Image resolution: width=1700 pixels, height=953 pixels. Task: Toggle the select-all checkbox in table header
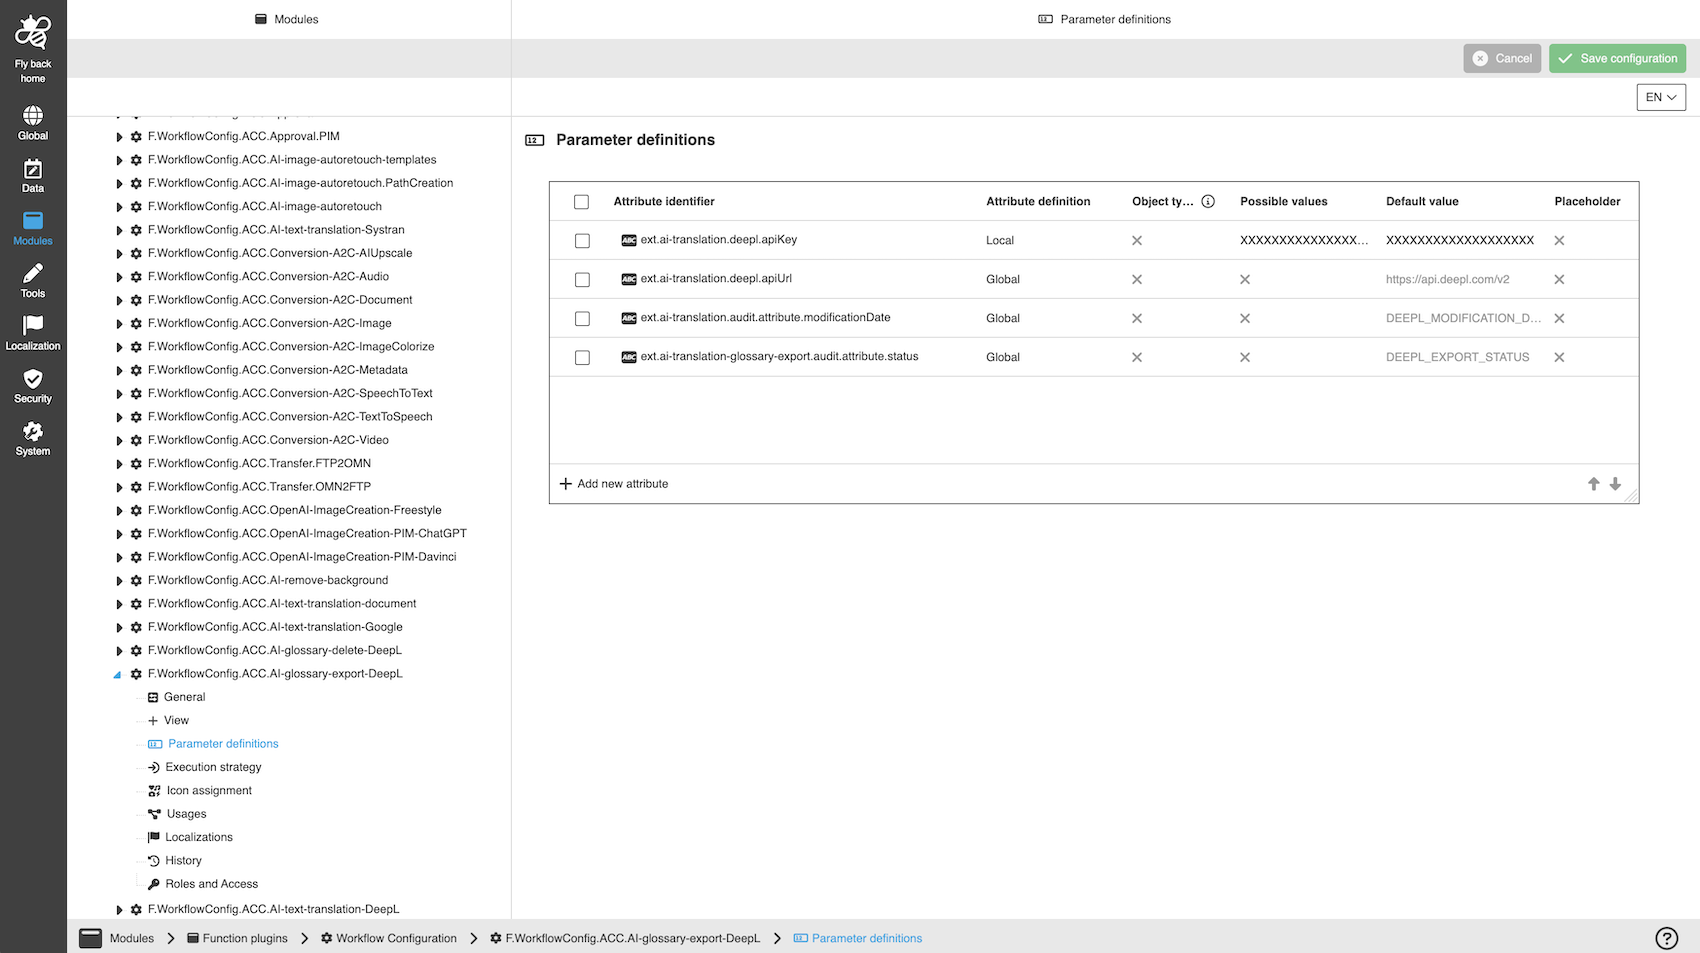[x=582, y=202]
